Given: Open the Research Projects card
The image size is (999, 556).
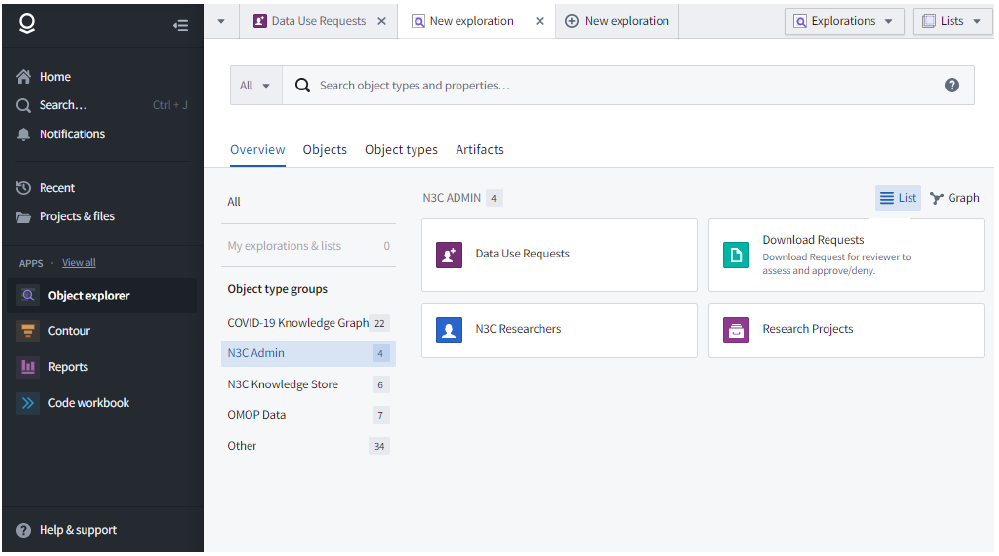Looking at the screenshot, I should 846,330.
